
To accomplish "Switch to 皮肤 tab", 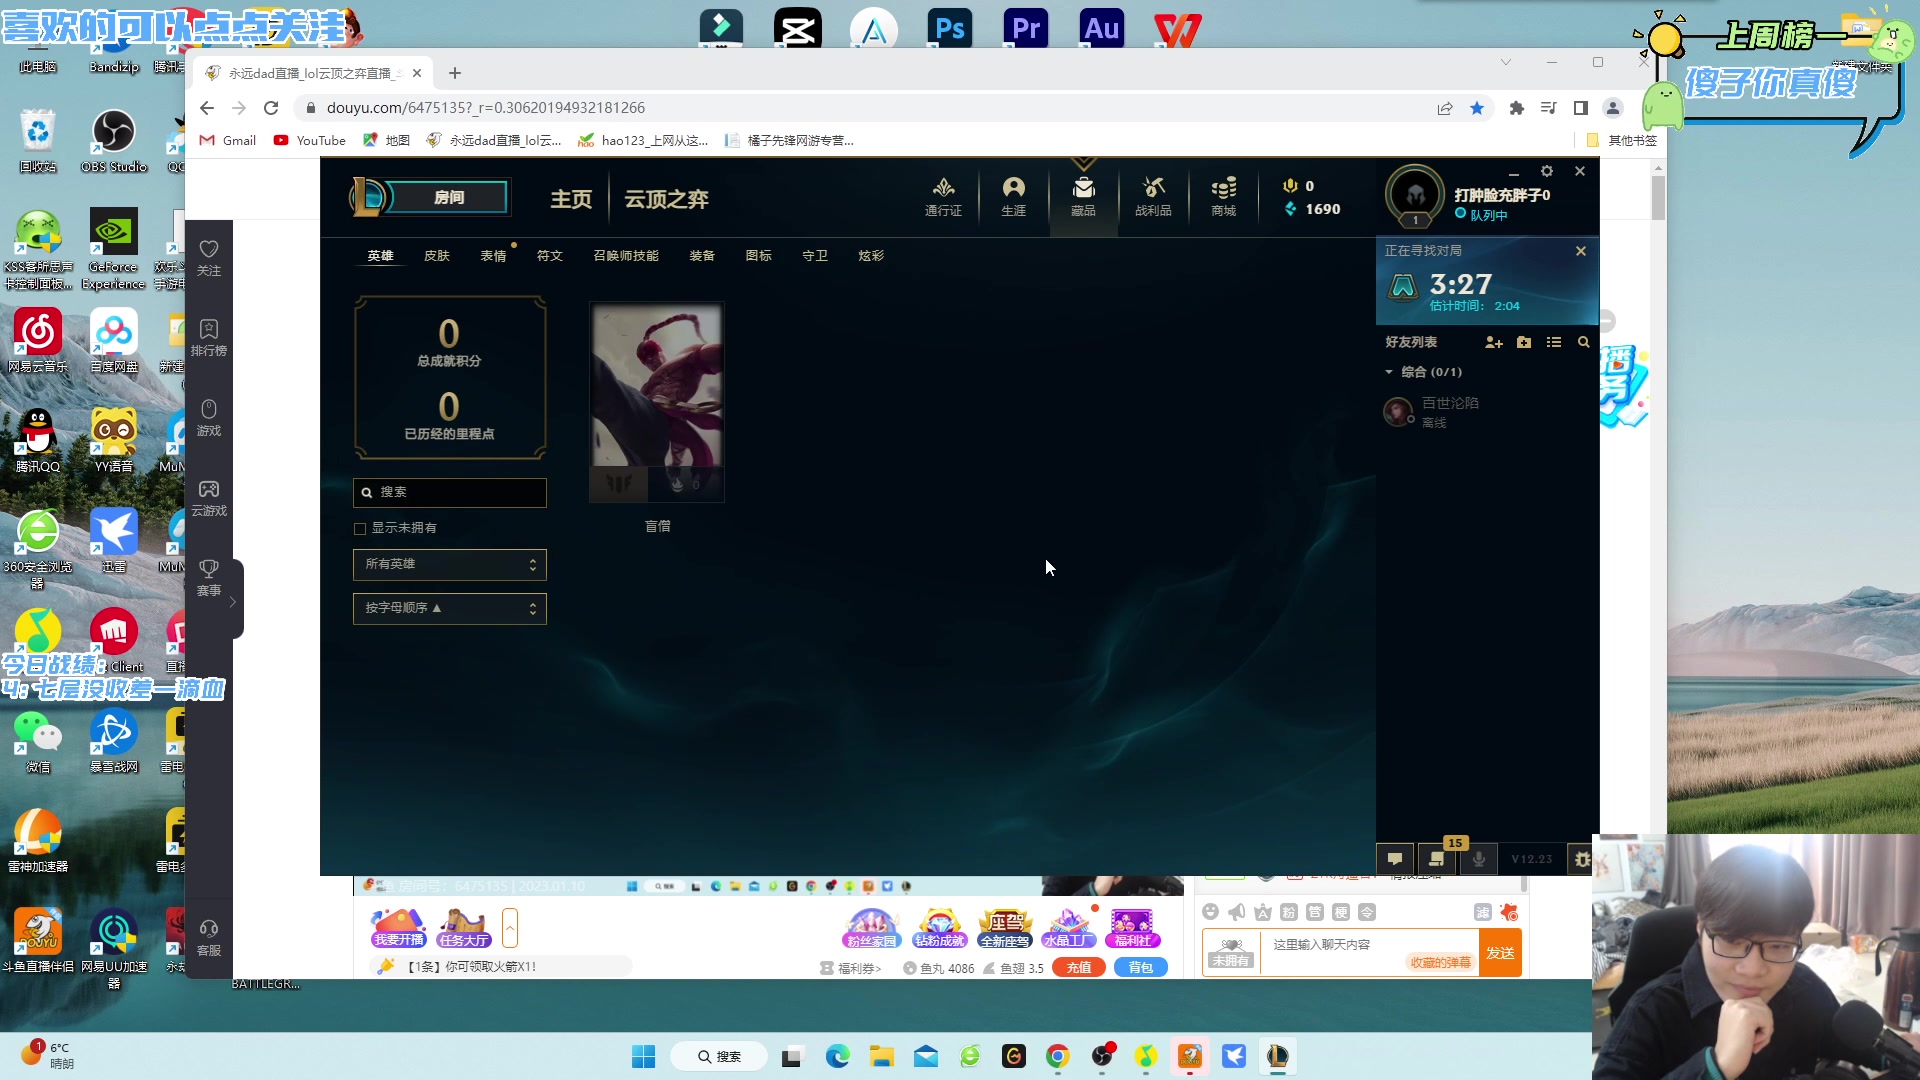I will tap(437, 256).
